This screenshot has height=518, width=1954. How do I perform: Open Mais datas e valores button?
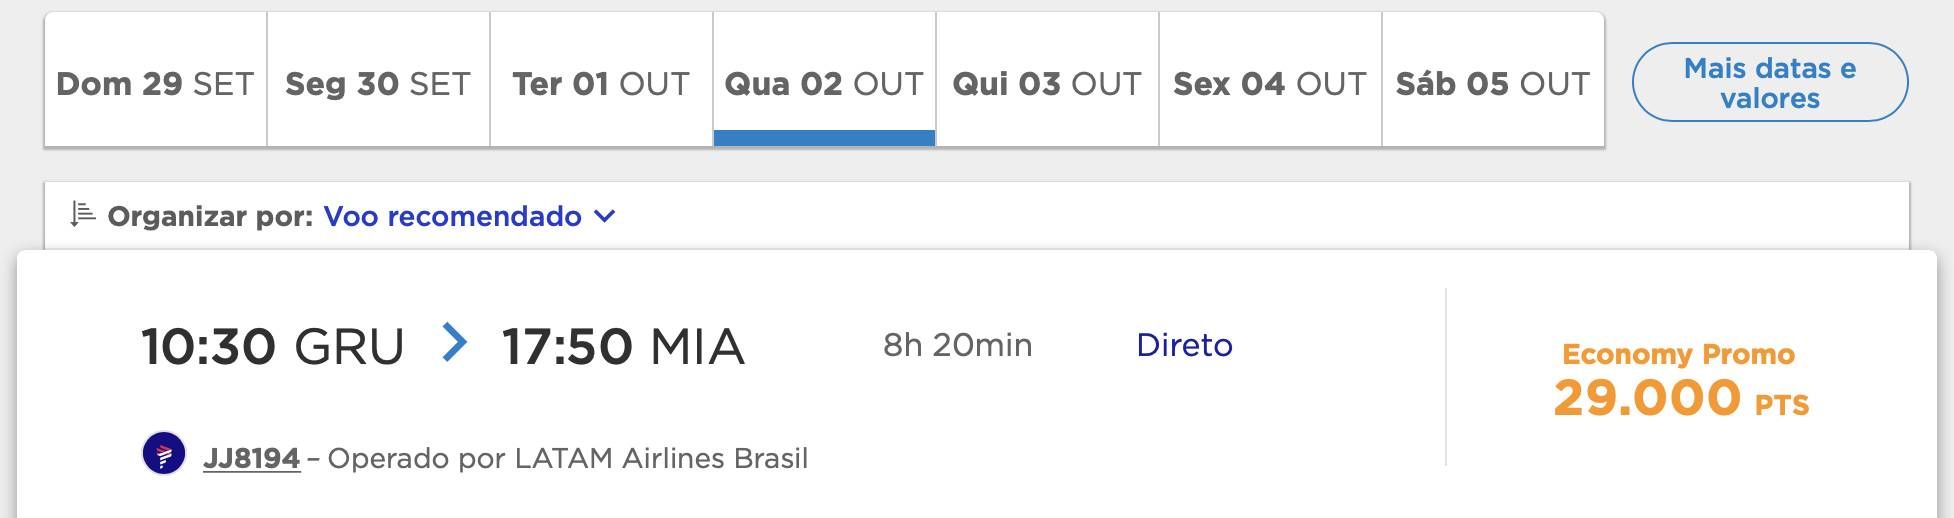point(1770,82)
